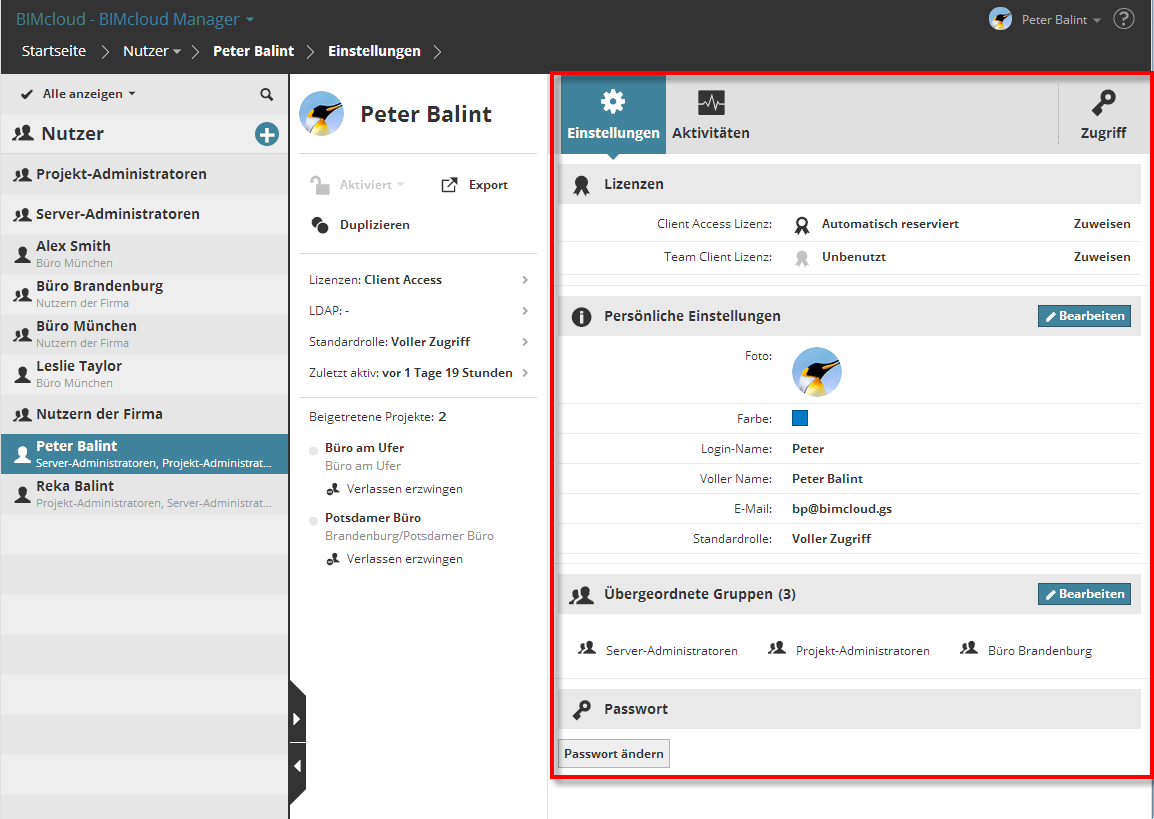The image size is (1154, 819).
Task: Click Bearbeiten for Persönliche Einstellungen
Action: (1084, 316)
